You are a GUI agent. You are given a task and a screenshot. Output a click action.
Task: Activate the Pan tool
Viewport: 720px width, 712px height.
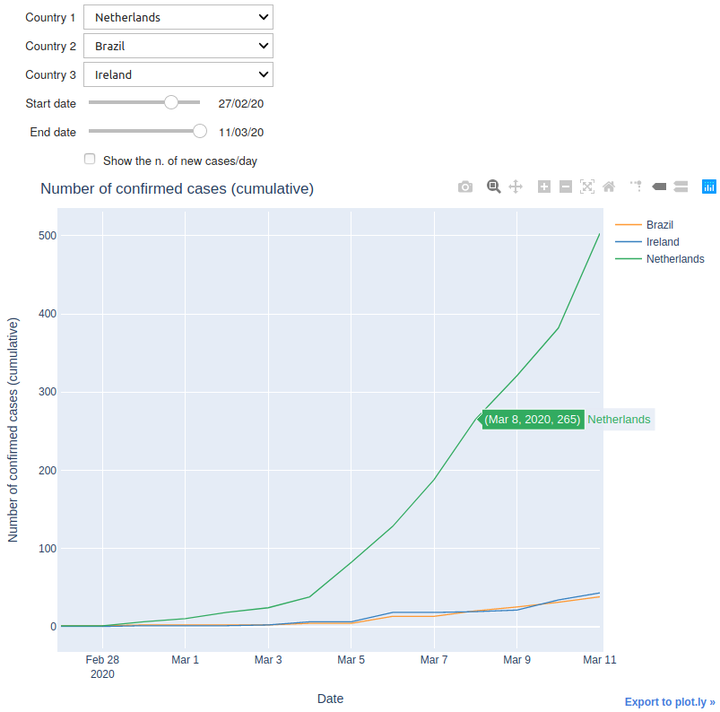click(516, 187)
